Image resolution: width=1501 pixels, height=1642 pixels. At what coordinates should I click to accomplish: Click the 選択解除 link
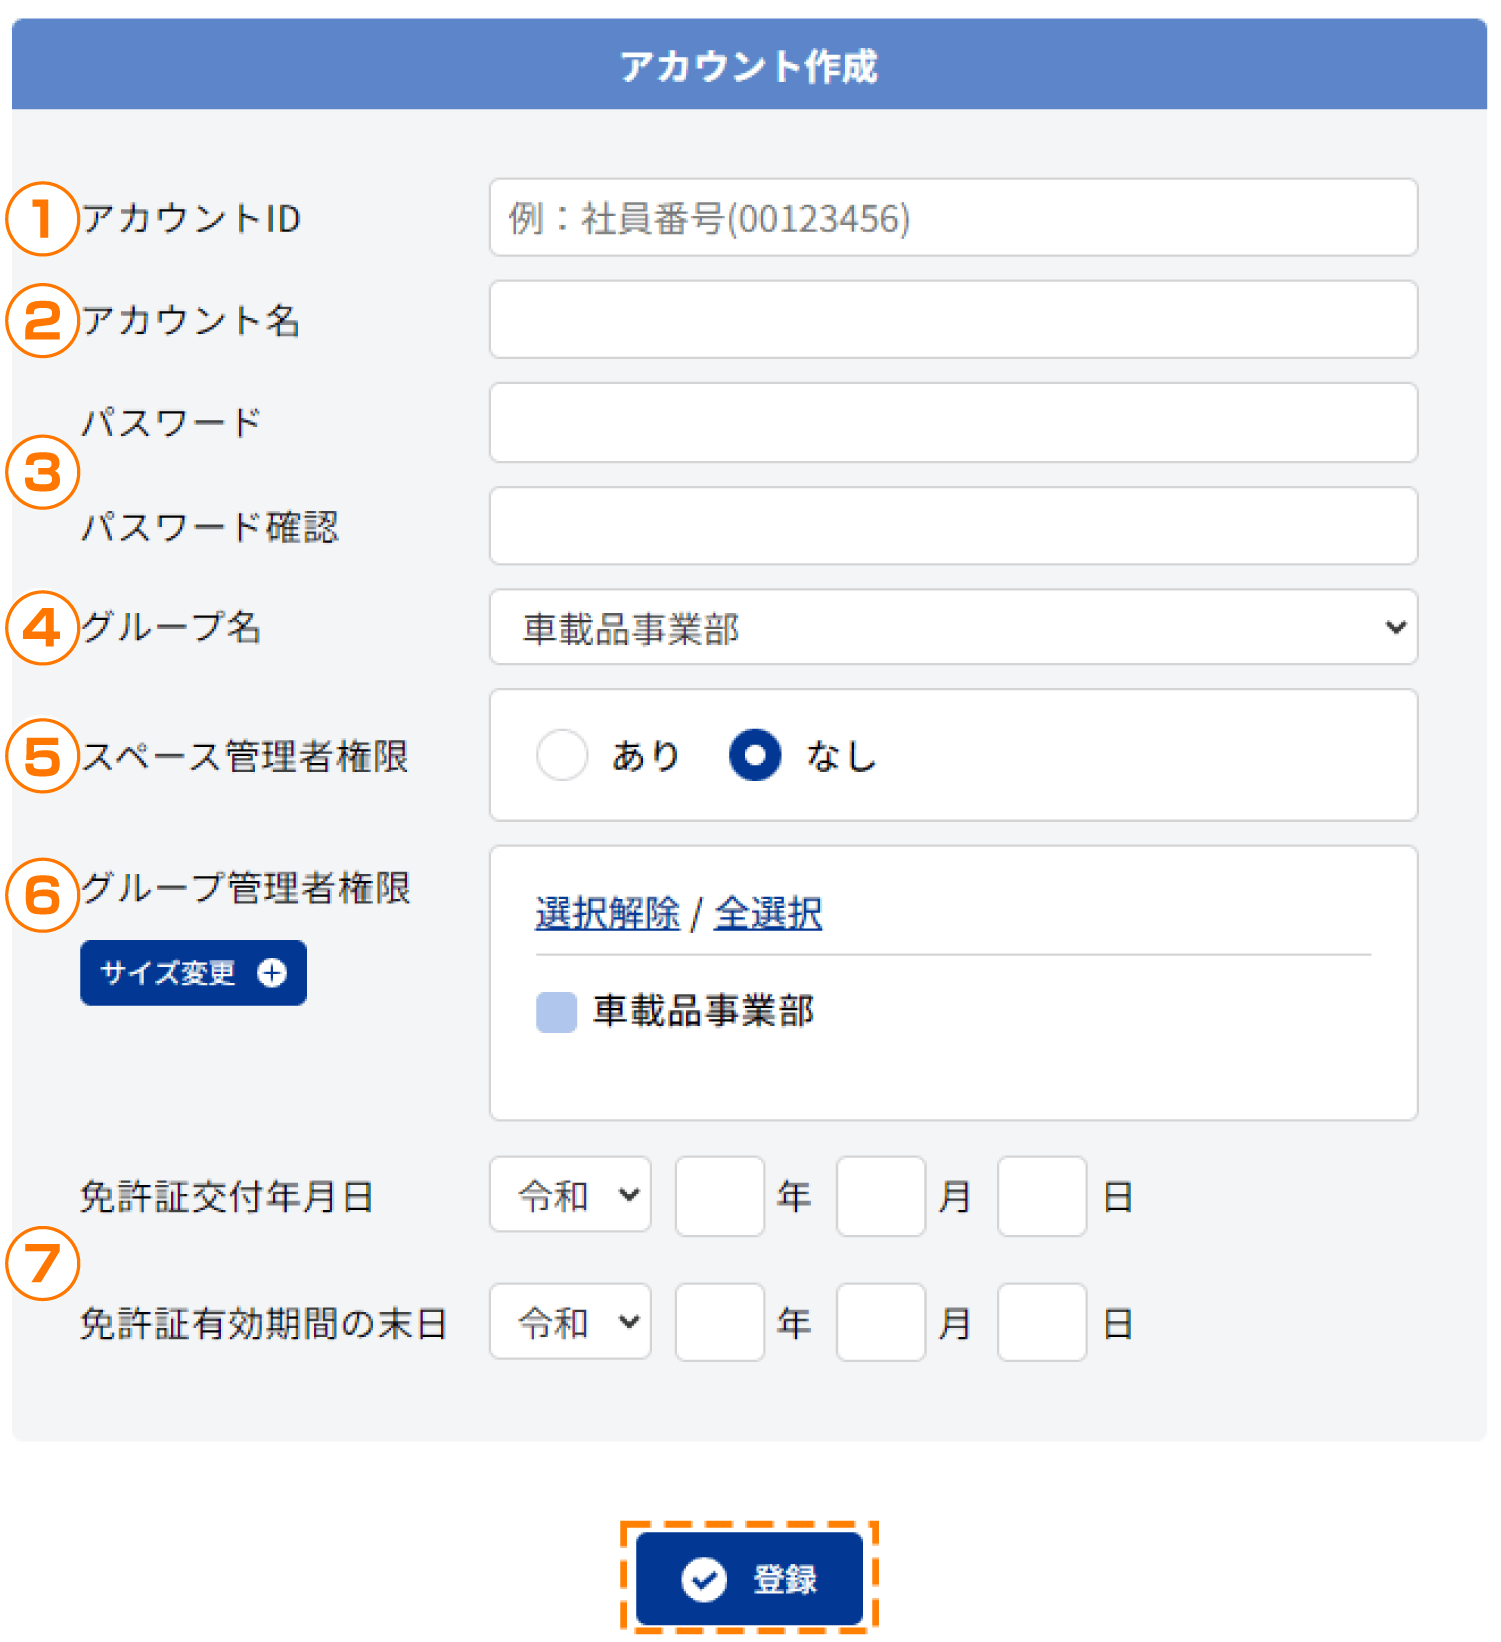pos(608,913)
